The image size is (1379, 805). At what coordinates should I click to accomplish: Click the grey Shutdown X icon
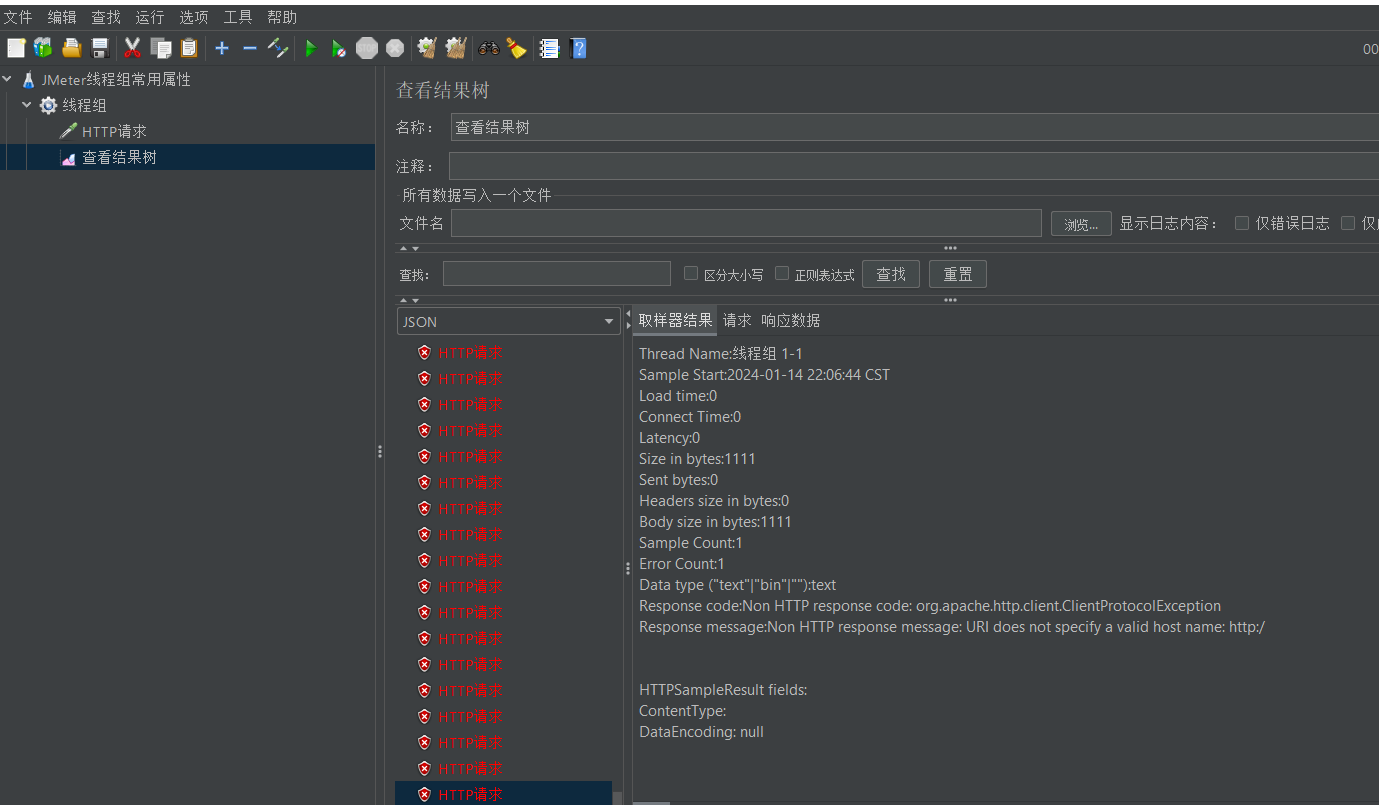tap(395, 48)
